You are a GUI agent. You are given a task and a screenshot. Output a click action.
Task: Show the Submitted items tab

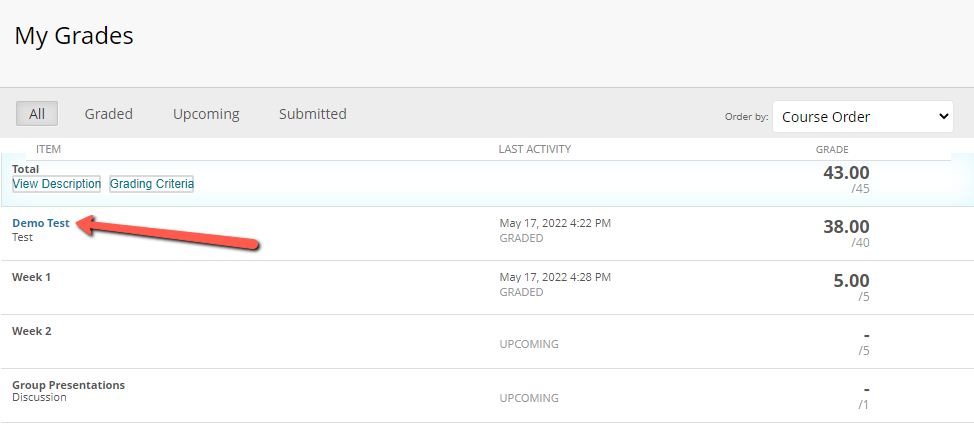(312, 114)
